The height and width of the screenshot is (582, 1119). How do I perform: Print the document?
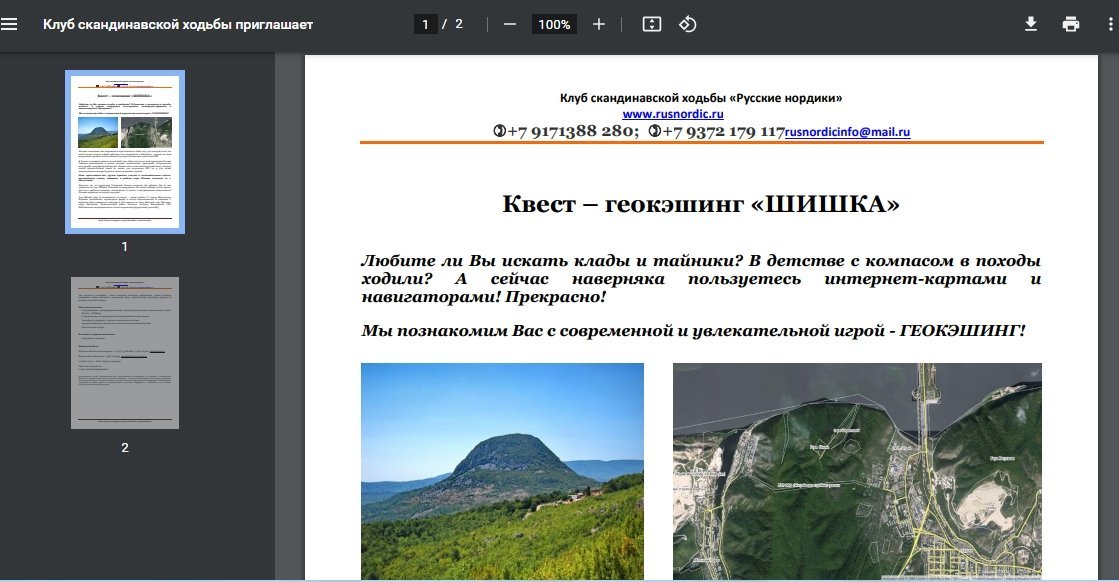[1071, 24]
